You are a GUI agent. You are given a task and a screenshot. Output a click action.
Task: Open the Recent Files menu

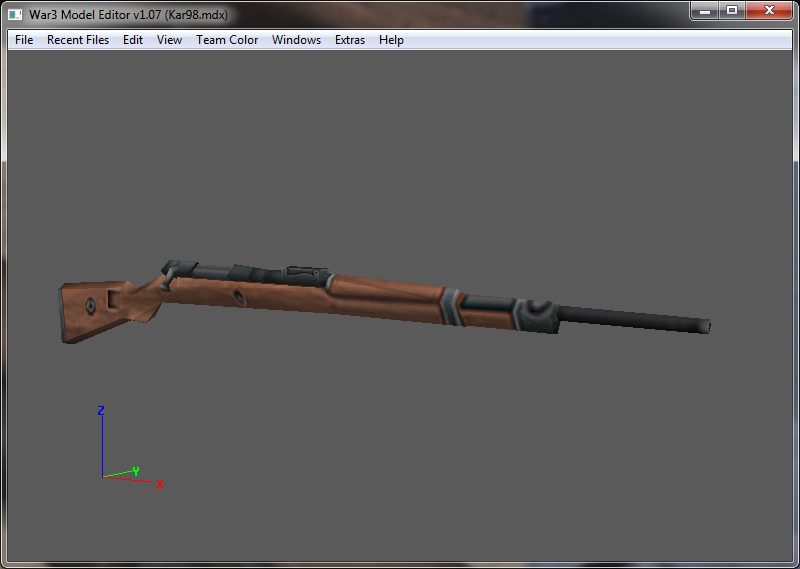pos(78,40)
